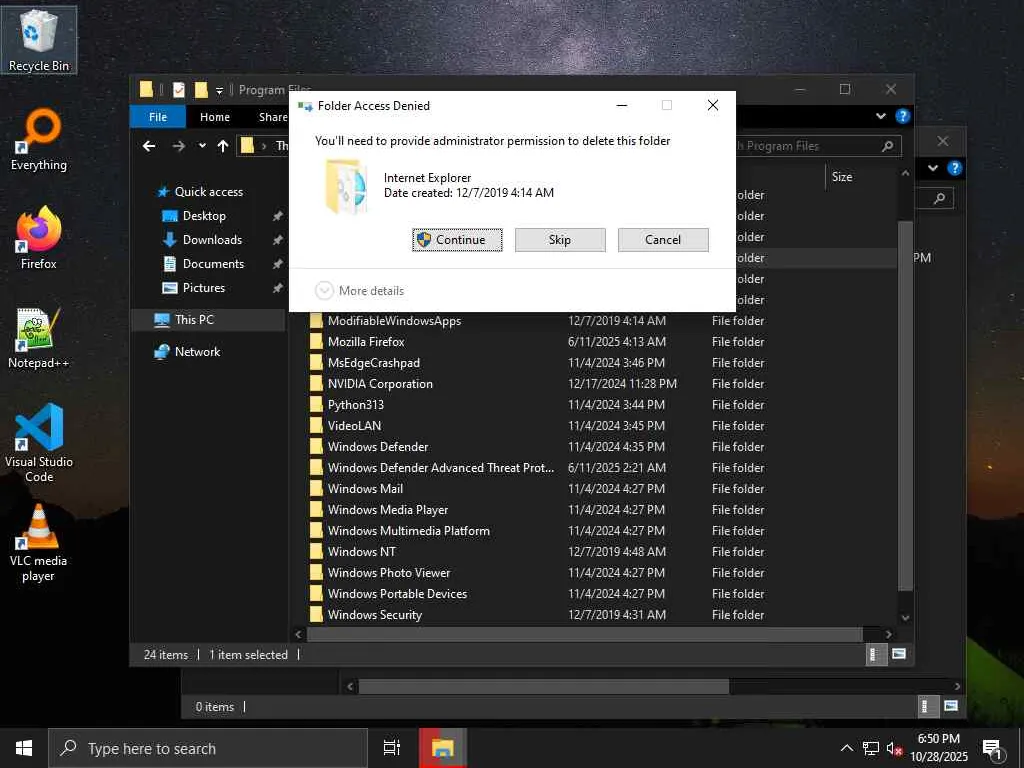Open the notification center icon

click(x=993, y=749)
